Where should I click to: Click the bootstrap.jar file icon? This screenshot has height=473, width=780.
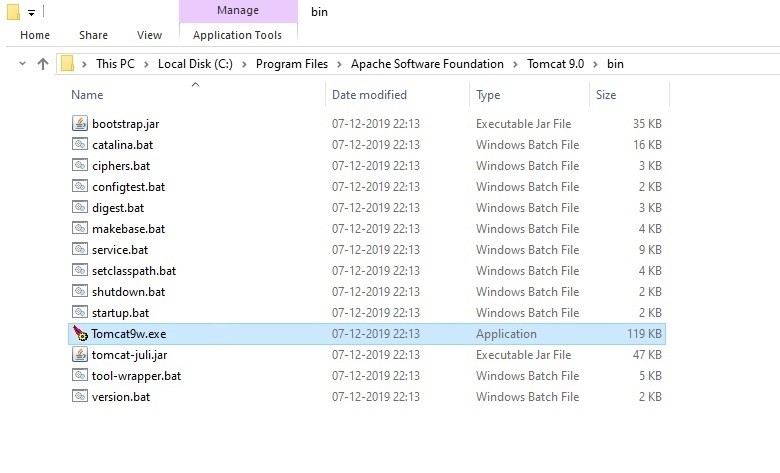tap(80, 123)
